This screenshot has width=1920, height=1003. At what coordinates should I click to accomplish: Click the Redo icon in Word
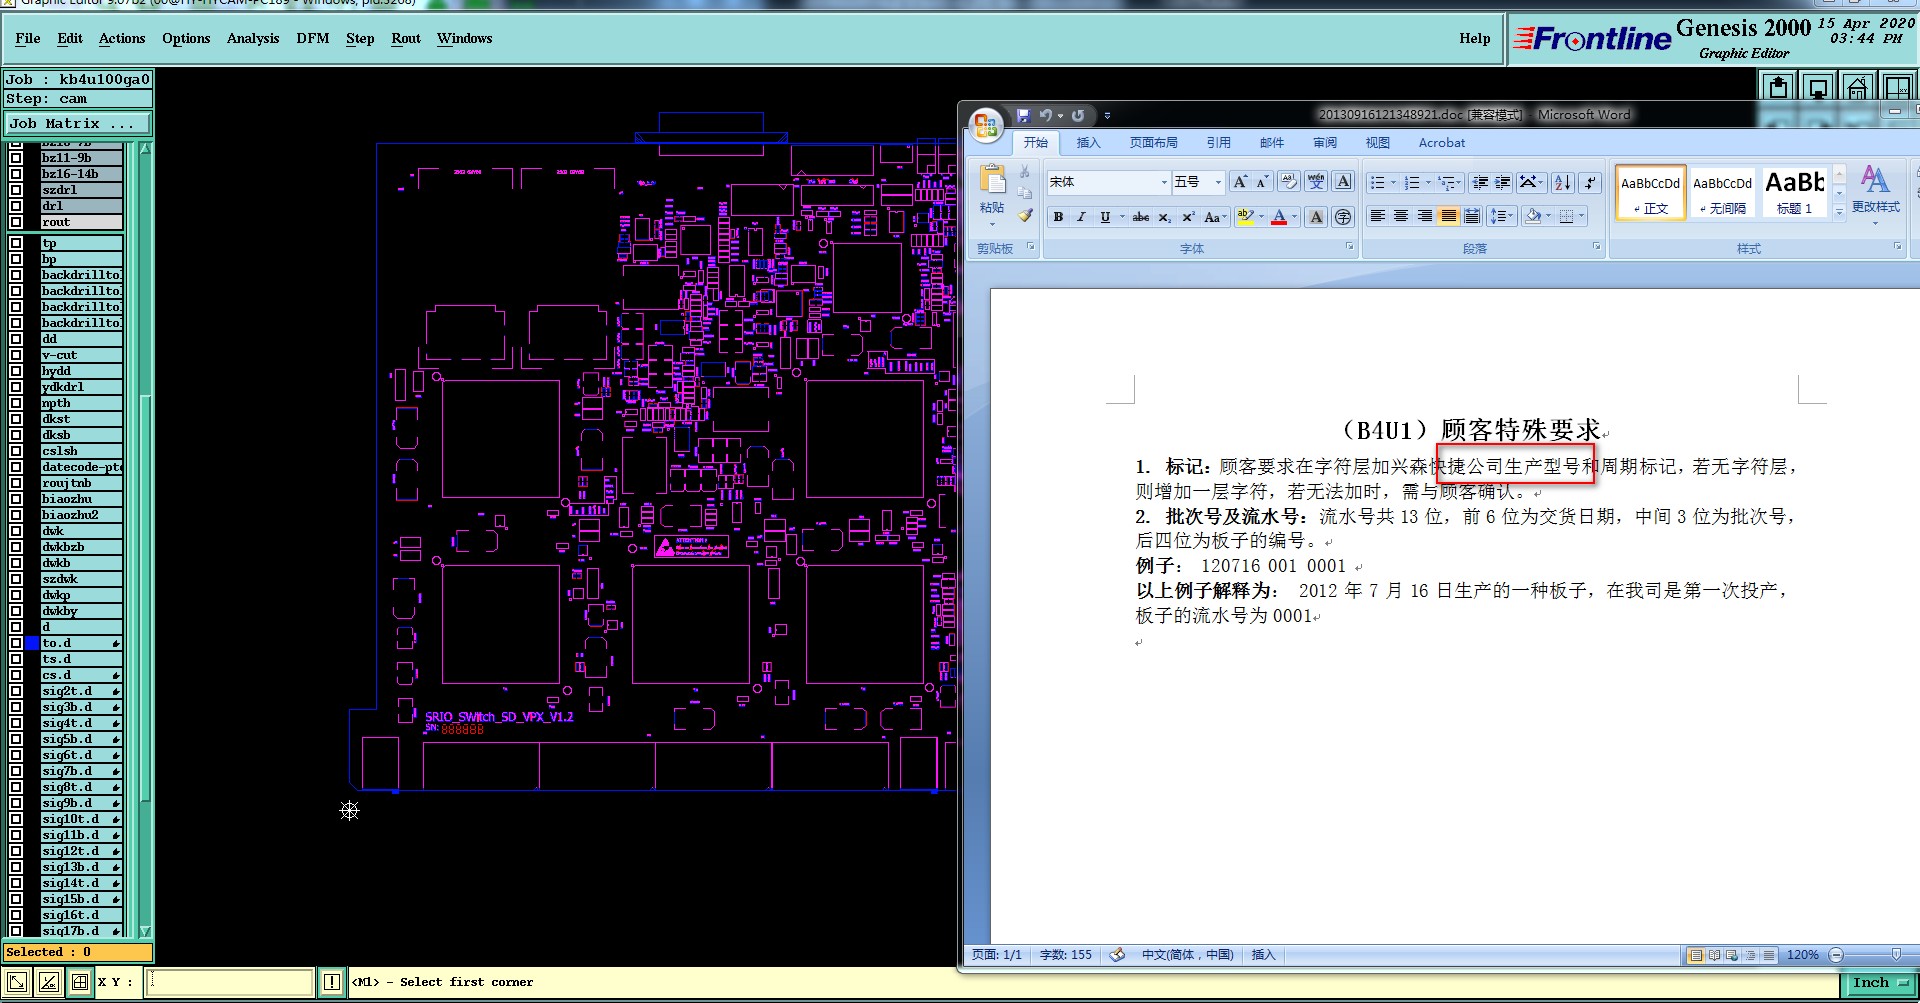point(1078,115)
